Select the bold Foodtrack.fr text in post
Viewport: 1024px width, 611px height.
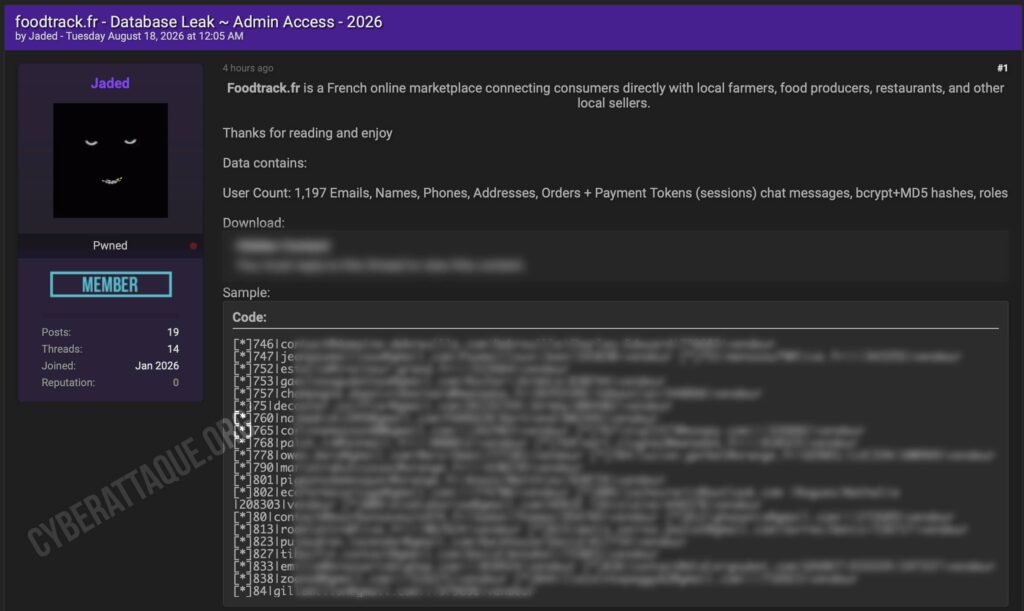point(263,88)
